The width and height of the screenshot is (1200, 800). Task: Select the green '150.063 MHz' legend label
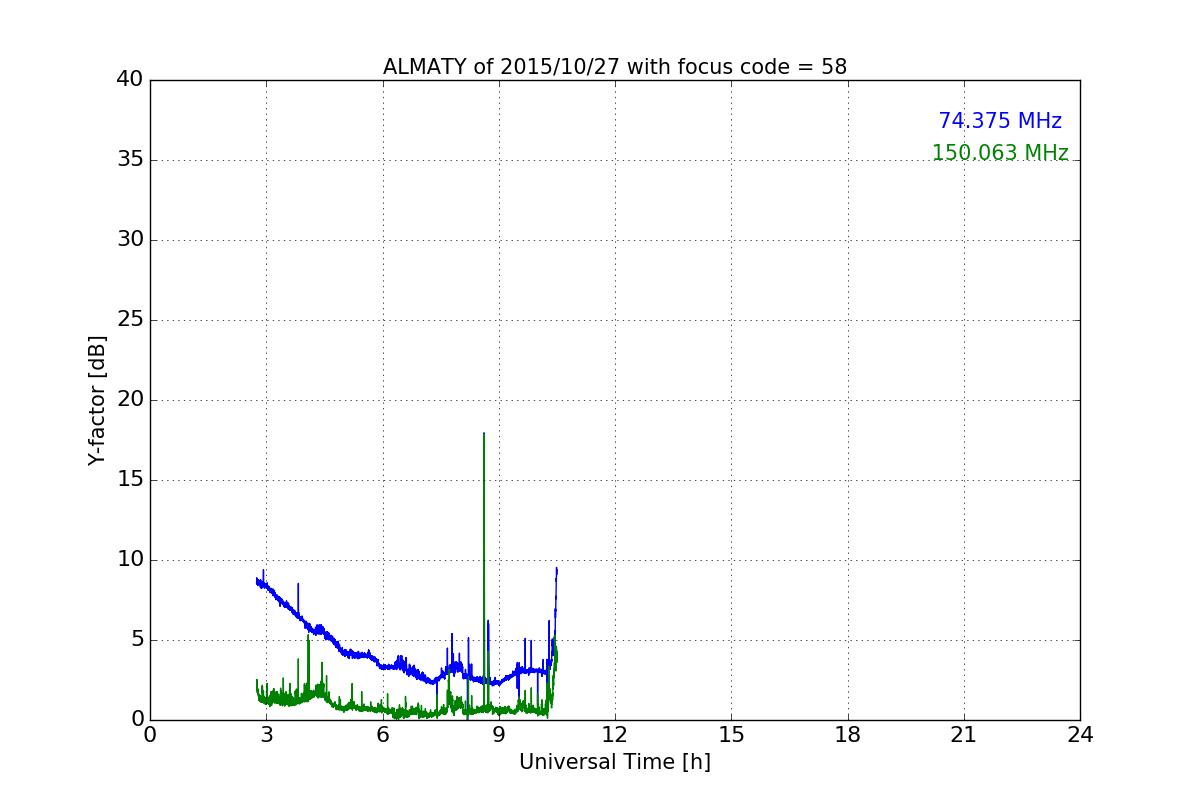[1000, 153]
